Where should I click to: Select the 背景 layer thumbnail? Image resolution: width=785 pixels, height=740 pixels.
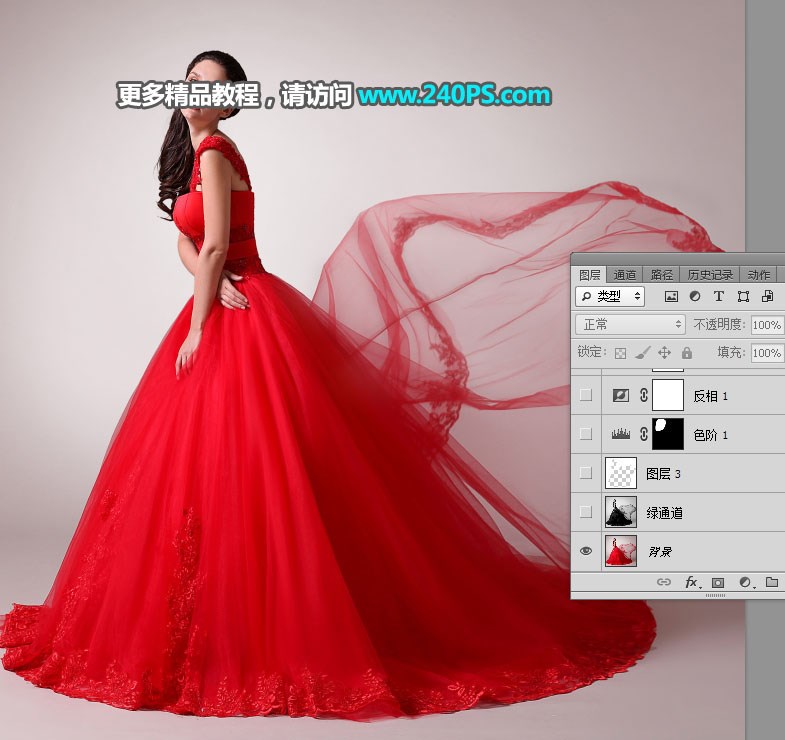pyautogui.click(x=621, y=551)
